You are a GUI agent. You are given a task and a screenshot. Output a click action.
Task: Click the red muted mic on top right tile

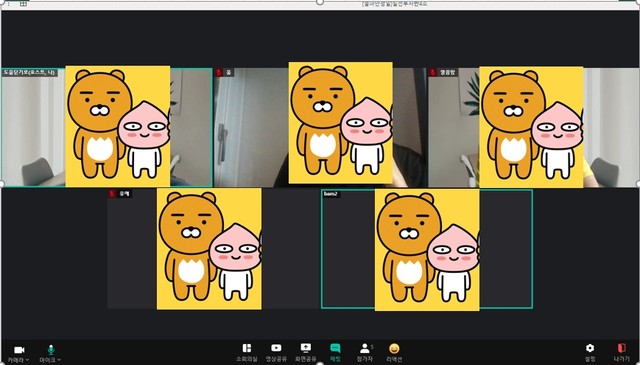click(433, 72)
